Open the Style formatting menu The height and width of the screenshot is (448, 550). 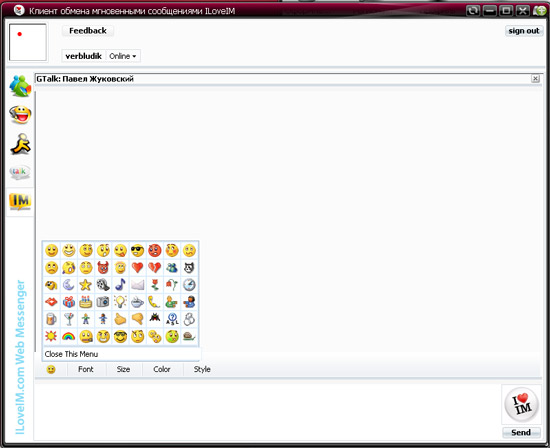[202, 369]
